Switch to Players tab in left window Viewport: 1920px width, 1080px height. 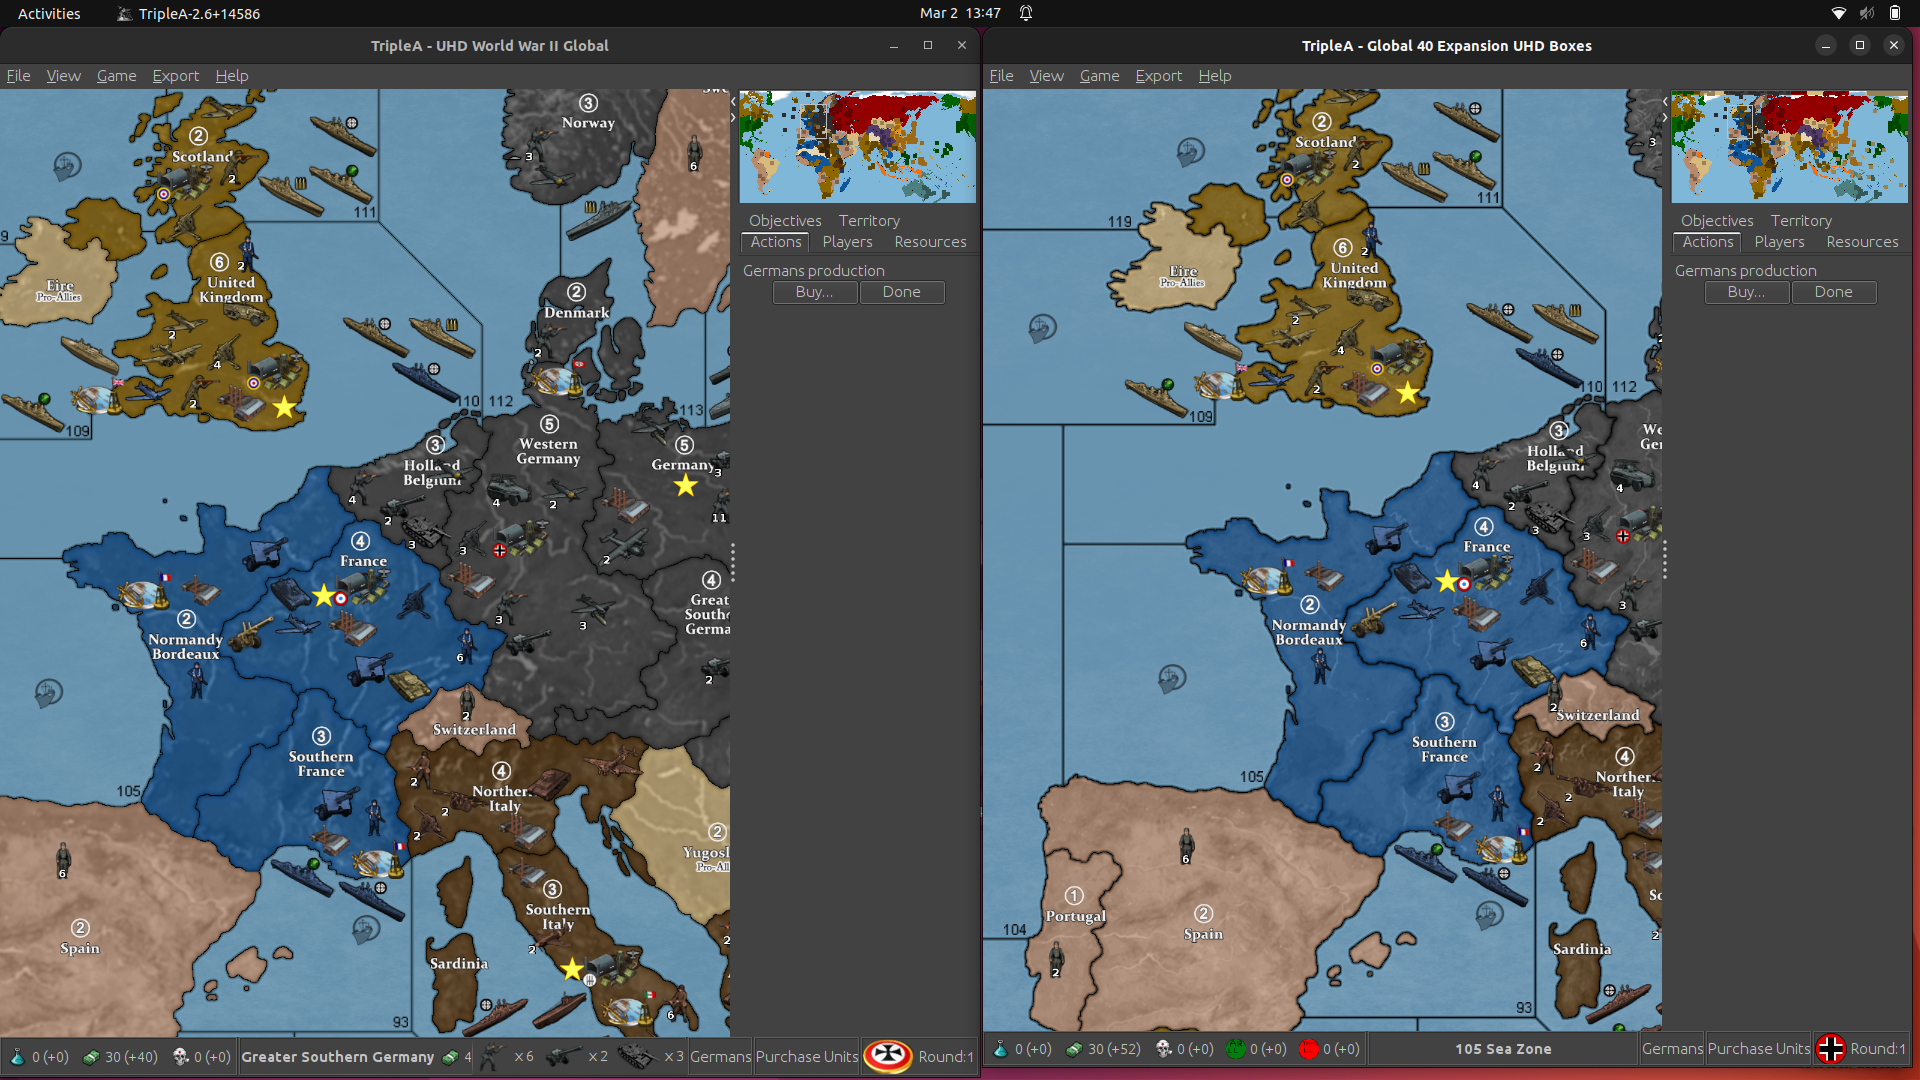[847, 242]
